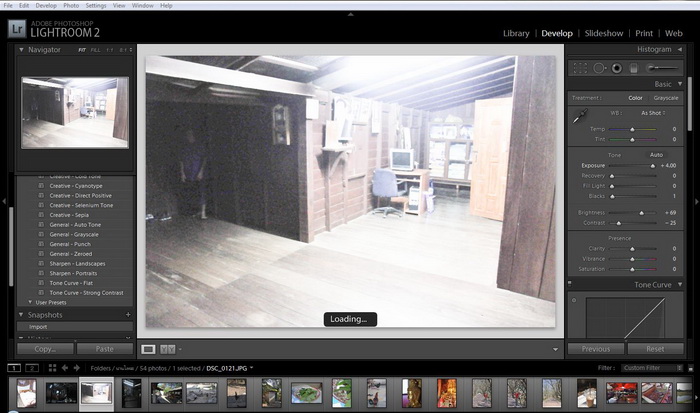Switch to the Slideshow module
Image resolution: width=700 pixels, height=413 pixels.
[x=604, y=33]
